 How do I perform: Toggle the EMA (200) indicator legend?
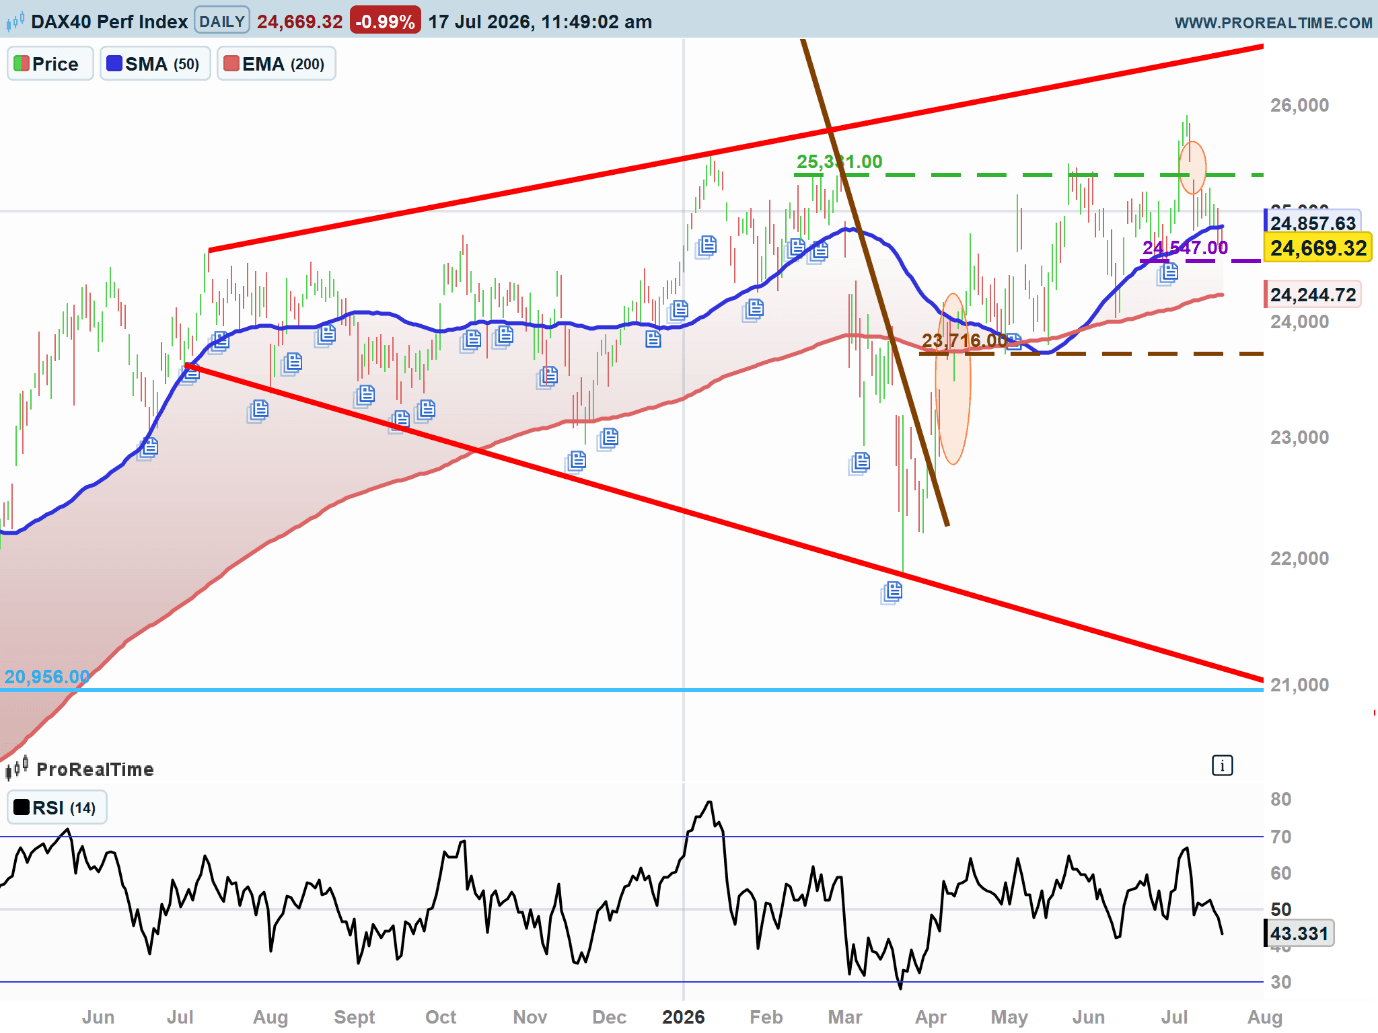[x=276, y=64]
